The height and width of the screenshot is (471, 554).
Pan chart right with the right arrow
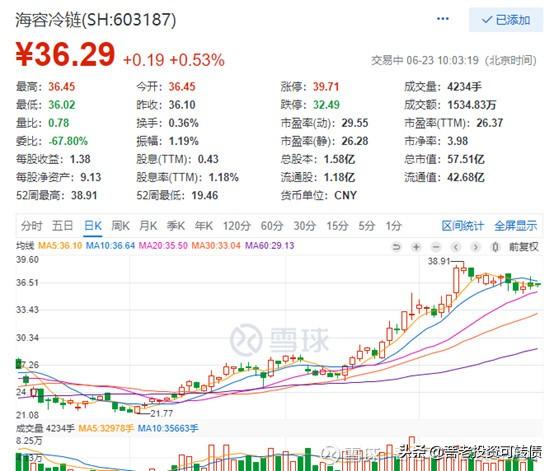click(x=476, y=247)
